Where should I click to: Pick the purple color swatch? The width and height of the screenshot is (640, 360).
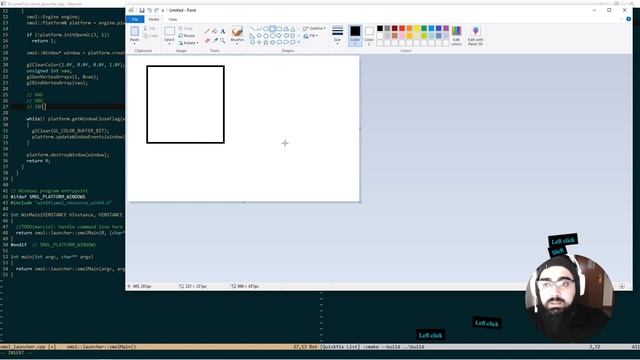click(x=446, y=28)
